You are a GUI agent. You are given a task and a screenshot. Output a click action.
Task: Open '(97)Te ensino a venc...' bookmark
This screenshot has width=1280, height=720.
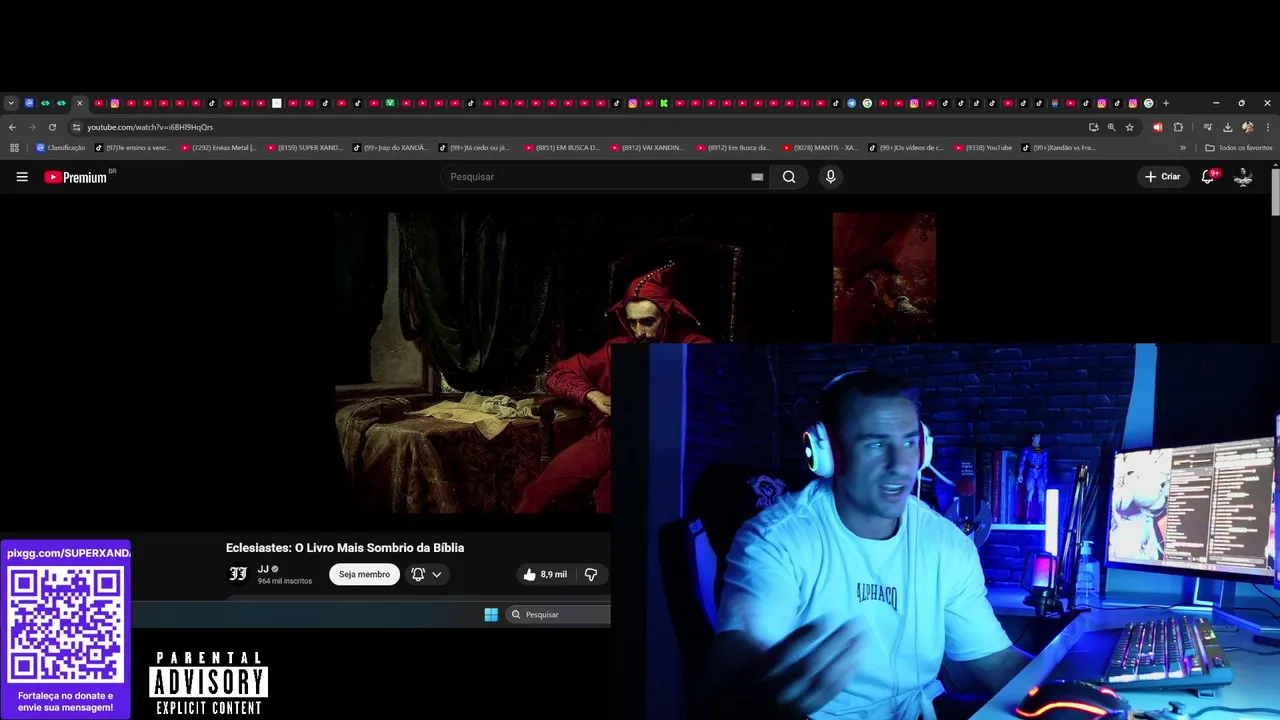click(133, 148)
